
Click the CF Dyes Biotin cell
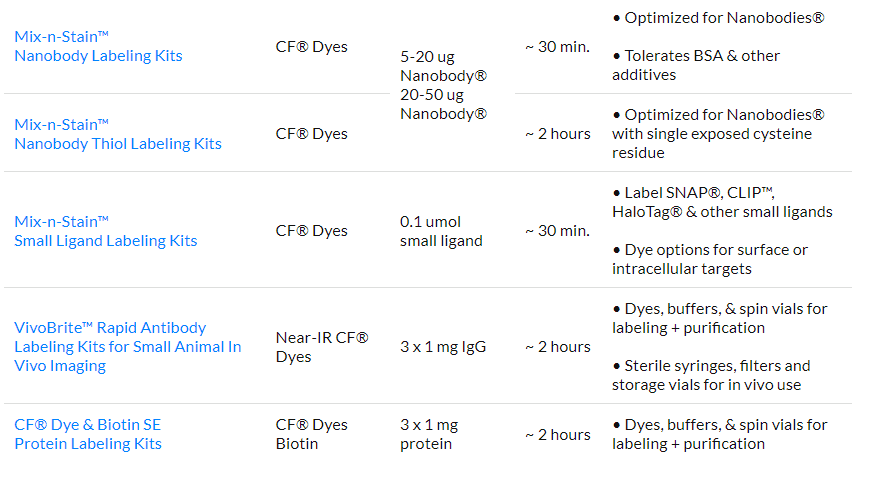pos(311,434)
